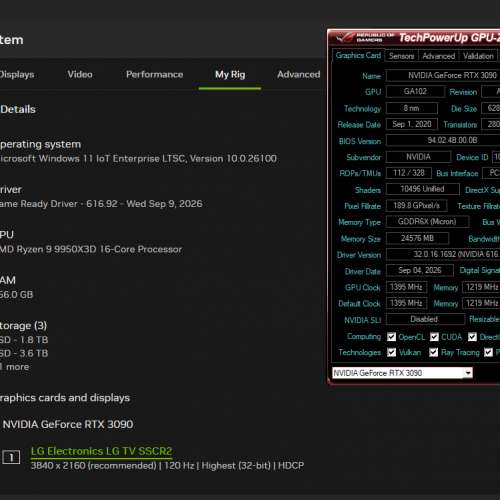This screenshot has height=500, width=500.
Task: Click the 3840 x 2160 resolution details line
Action: coord(167,465)
